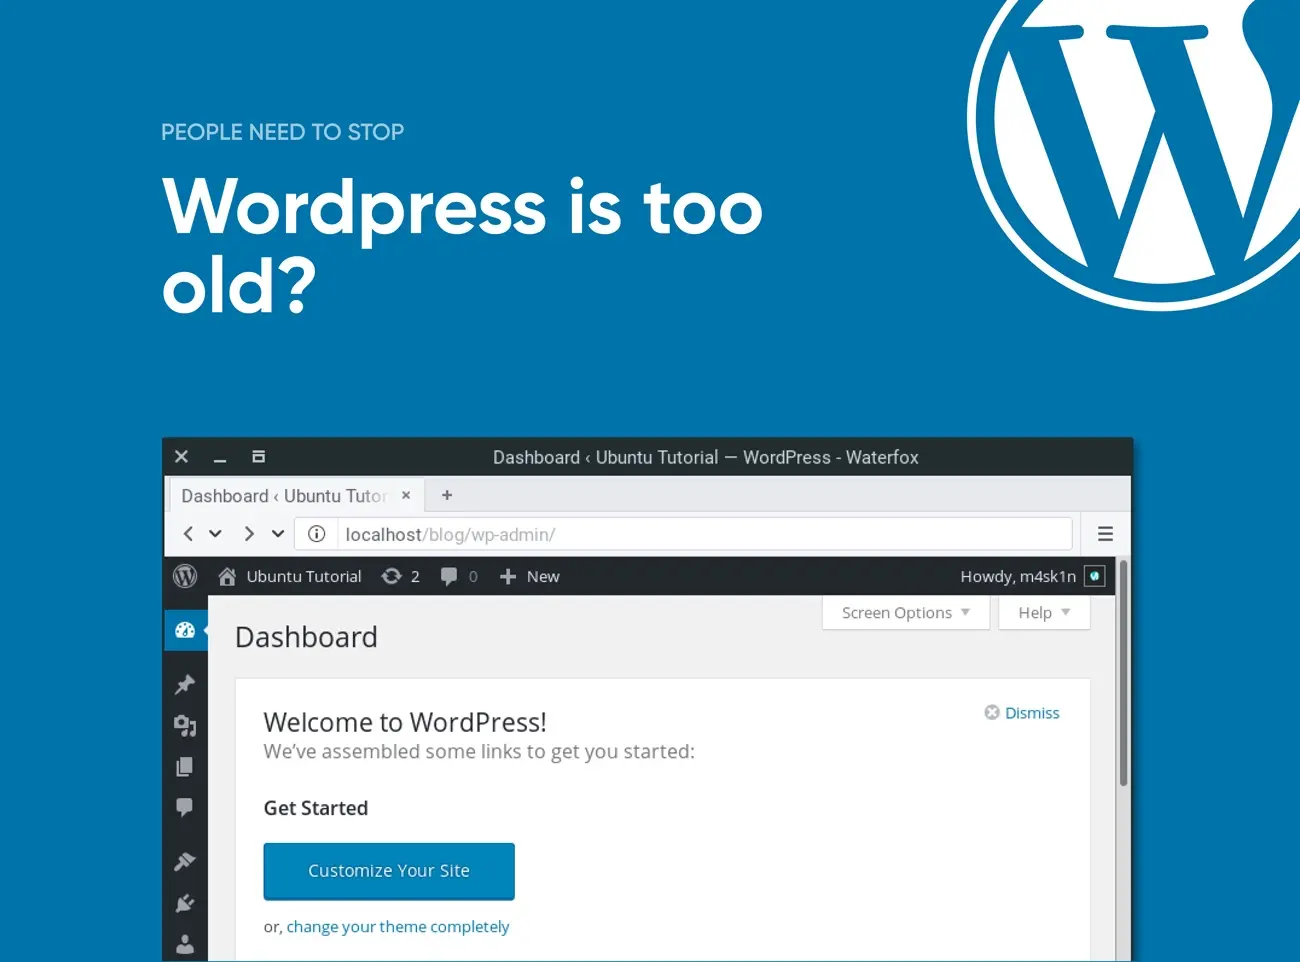Viewport: 1300px width, 962px height.
Task: Open the Dashboard icon in sidebar
Action: click(x=185, y=630)
